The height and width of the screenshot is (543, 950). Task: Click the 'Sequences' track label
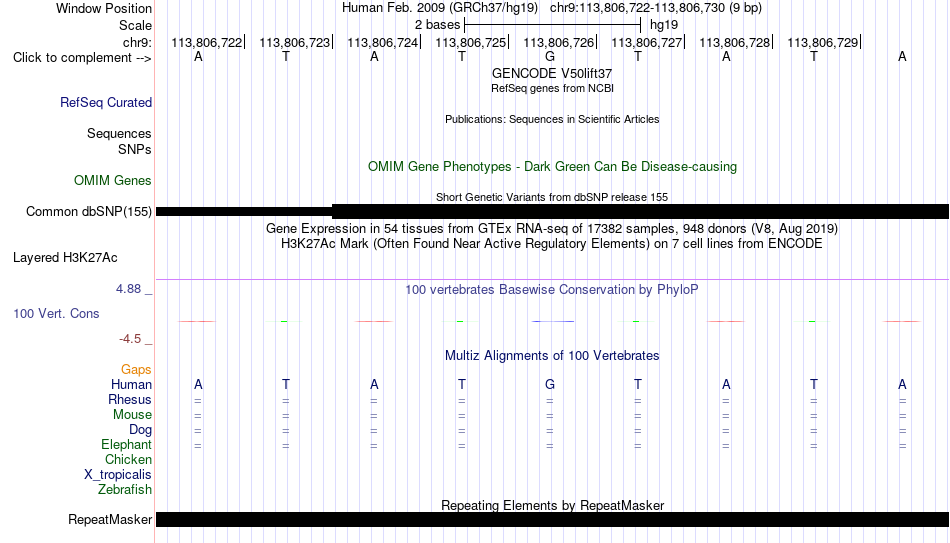[x=119, y=133]
